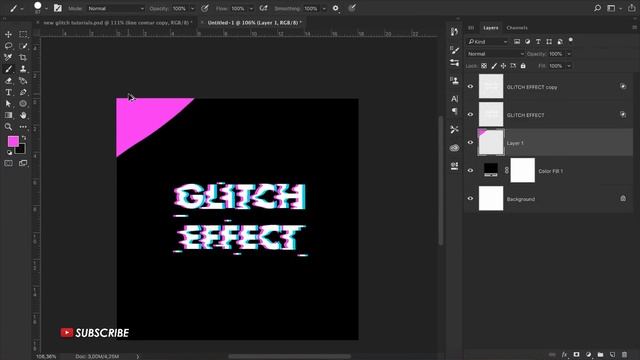The width and height of the screenshot is (640, 360).
Task: Select the Path Selection arrow tool
Action: (x=8, y=104)
